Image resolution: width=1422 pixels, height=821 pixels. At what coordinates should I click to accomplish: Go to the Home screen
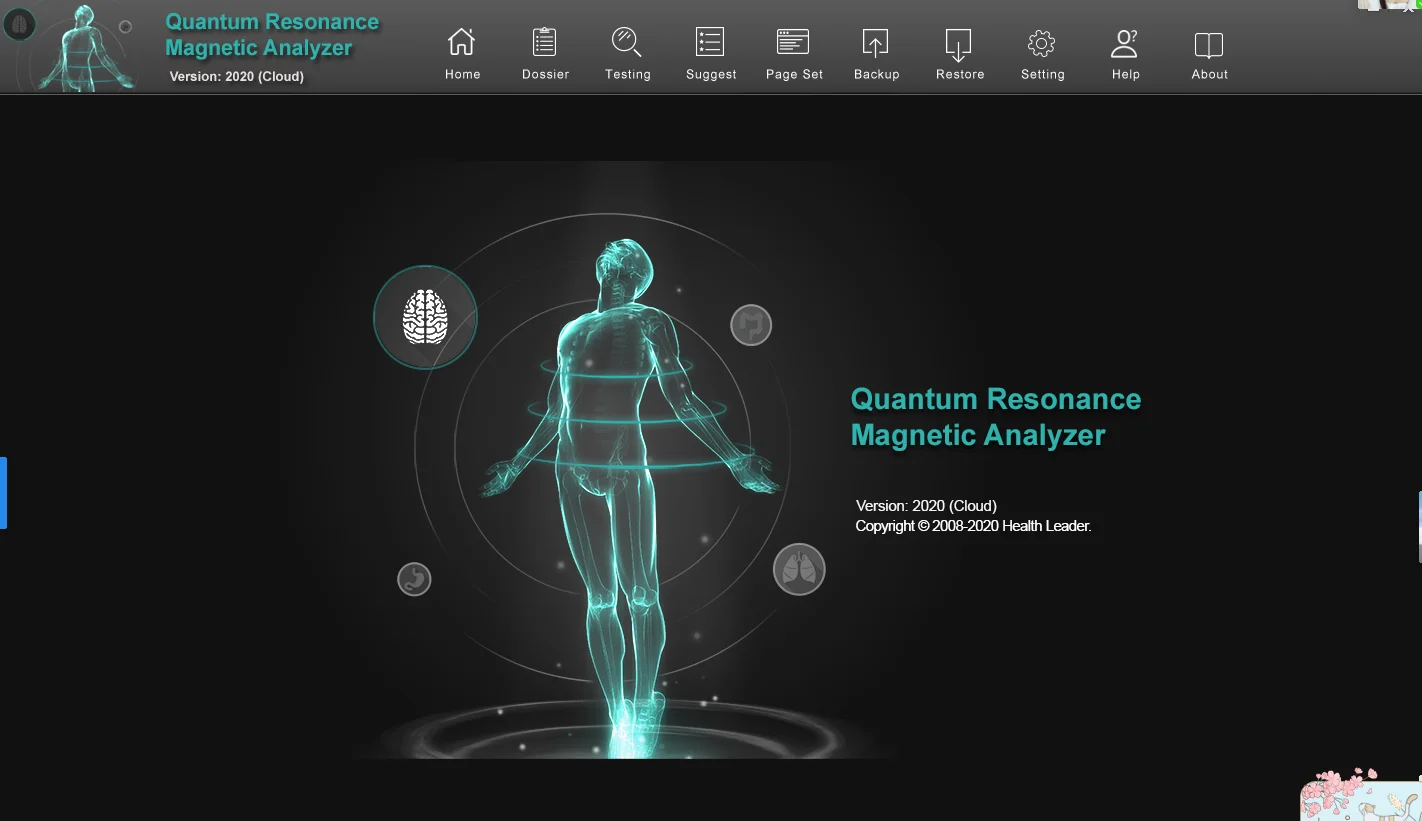pos(462,54)
